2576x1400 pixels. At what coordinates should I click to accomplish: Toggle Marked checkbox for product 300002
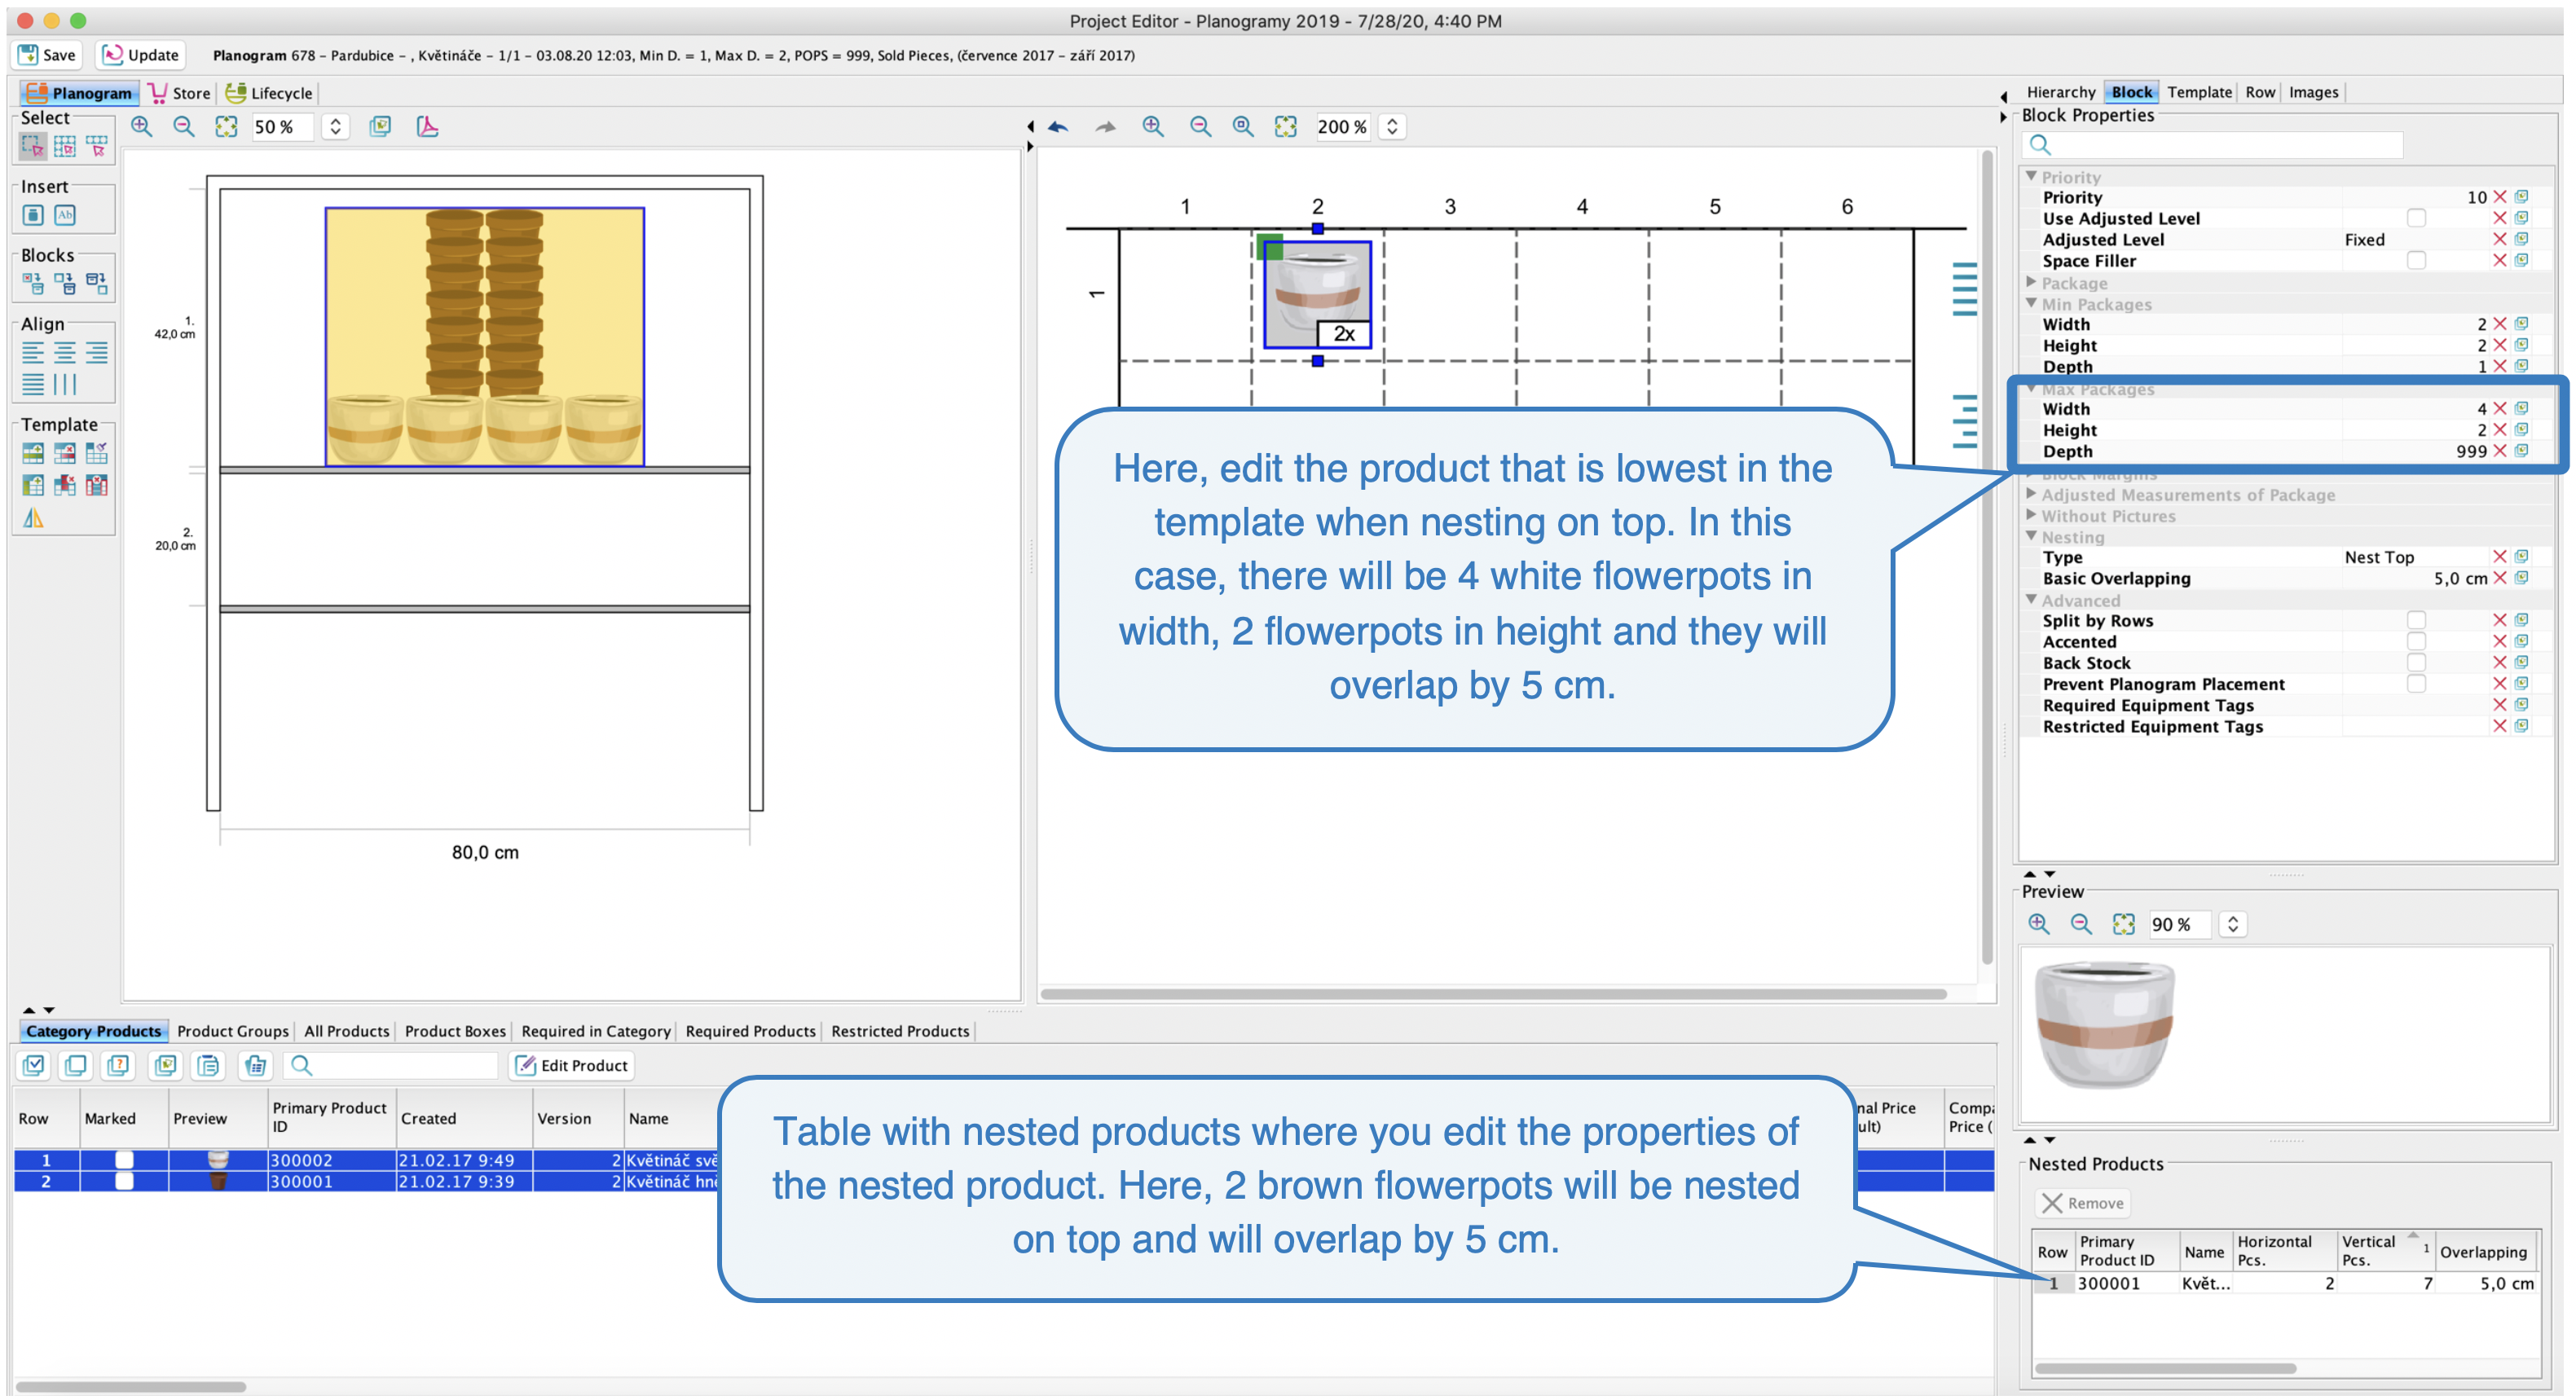click(x=124, y=1160)
